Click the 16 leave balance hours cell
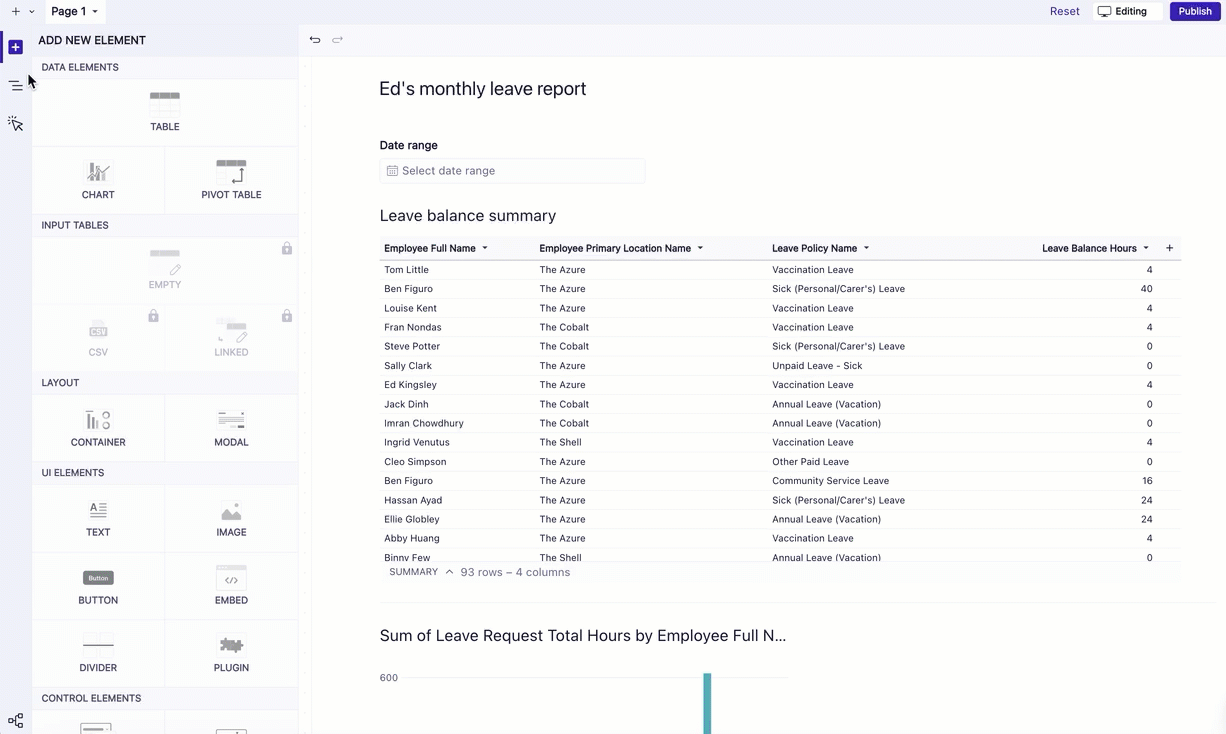1226x734 pixels. [x=1147, y=481]
